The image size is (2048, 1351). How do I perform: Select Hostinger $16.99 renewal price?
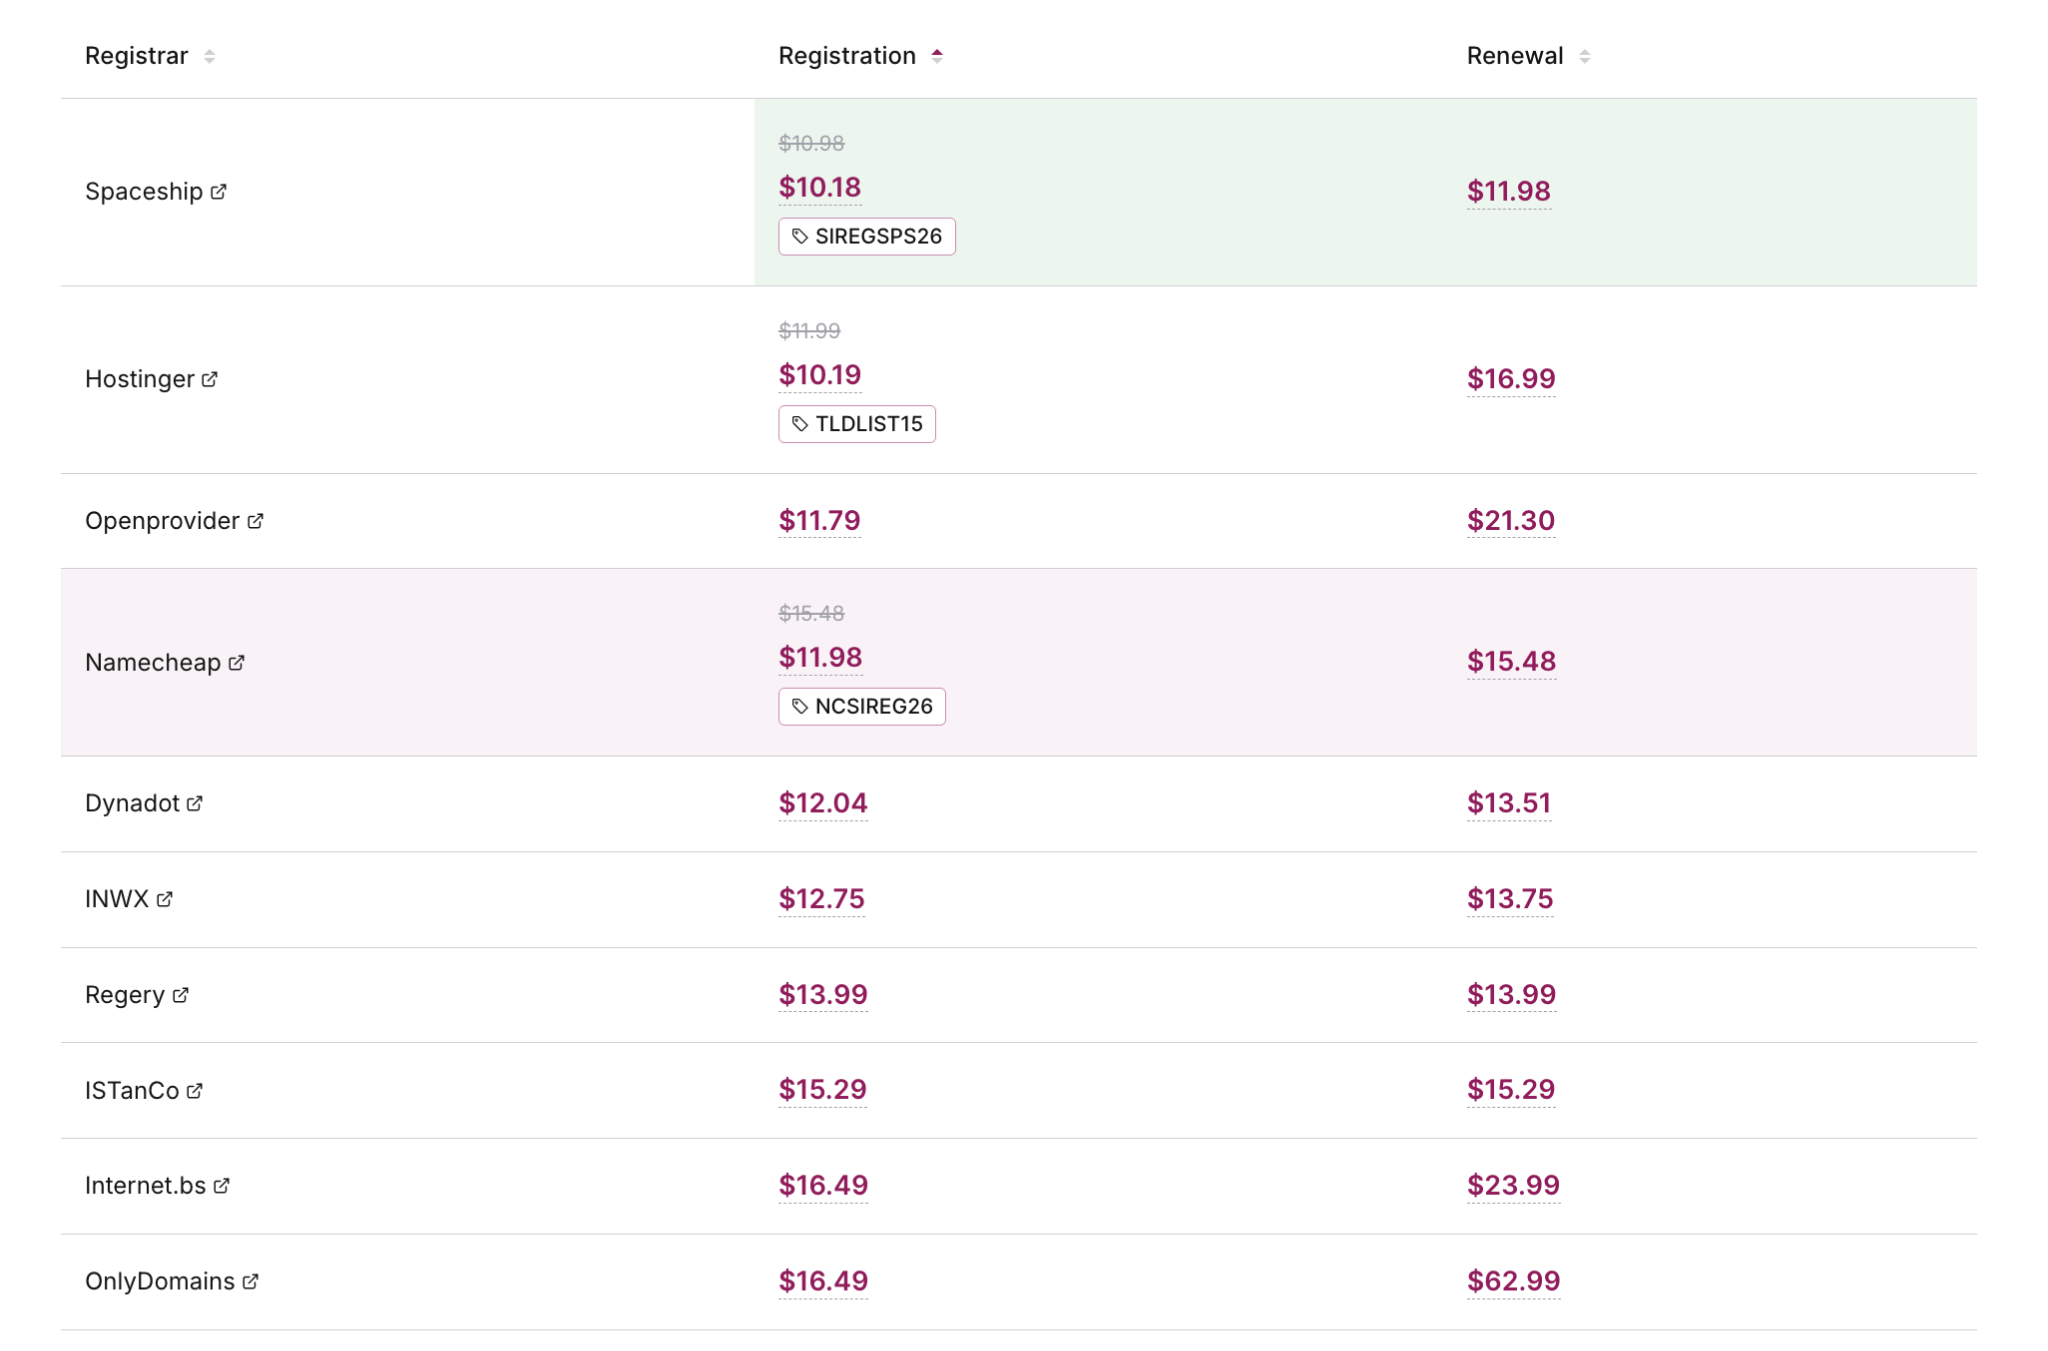point(1511,379)
